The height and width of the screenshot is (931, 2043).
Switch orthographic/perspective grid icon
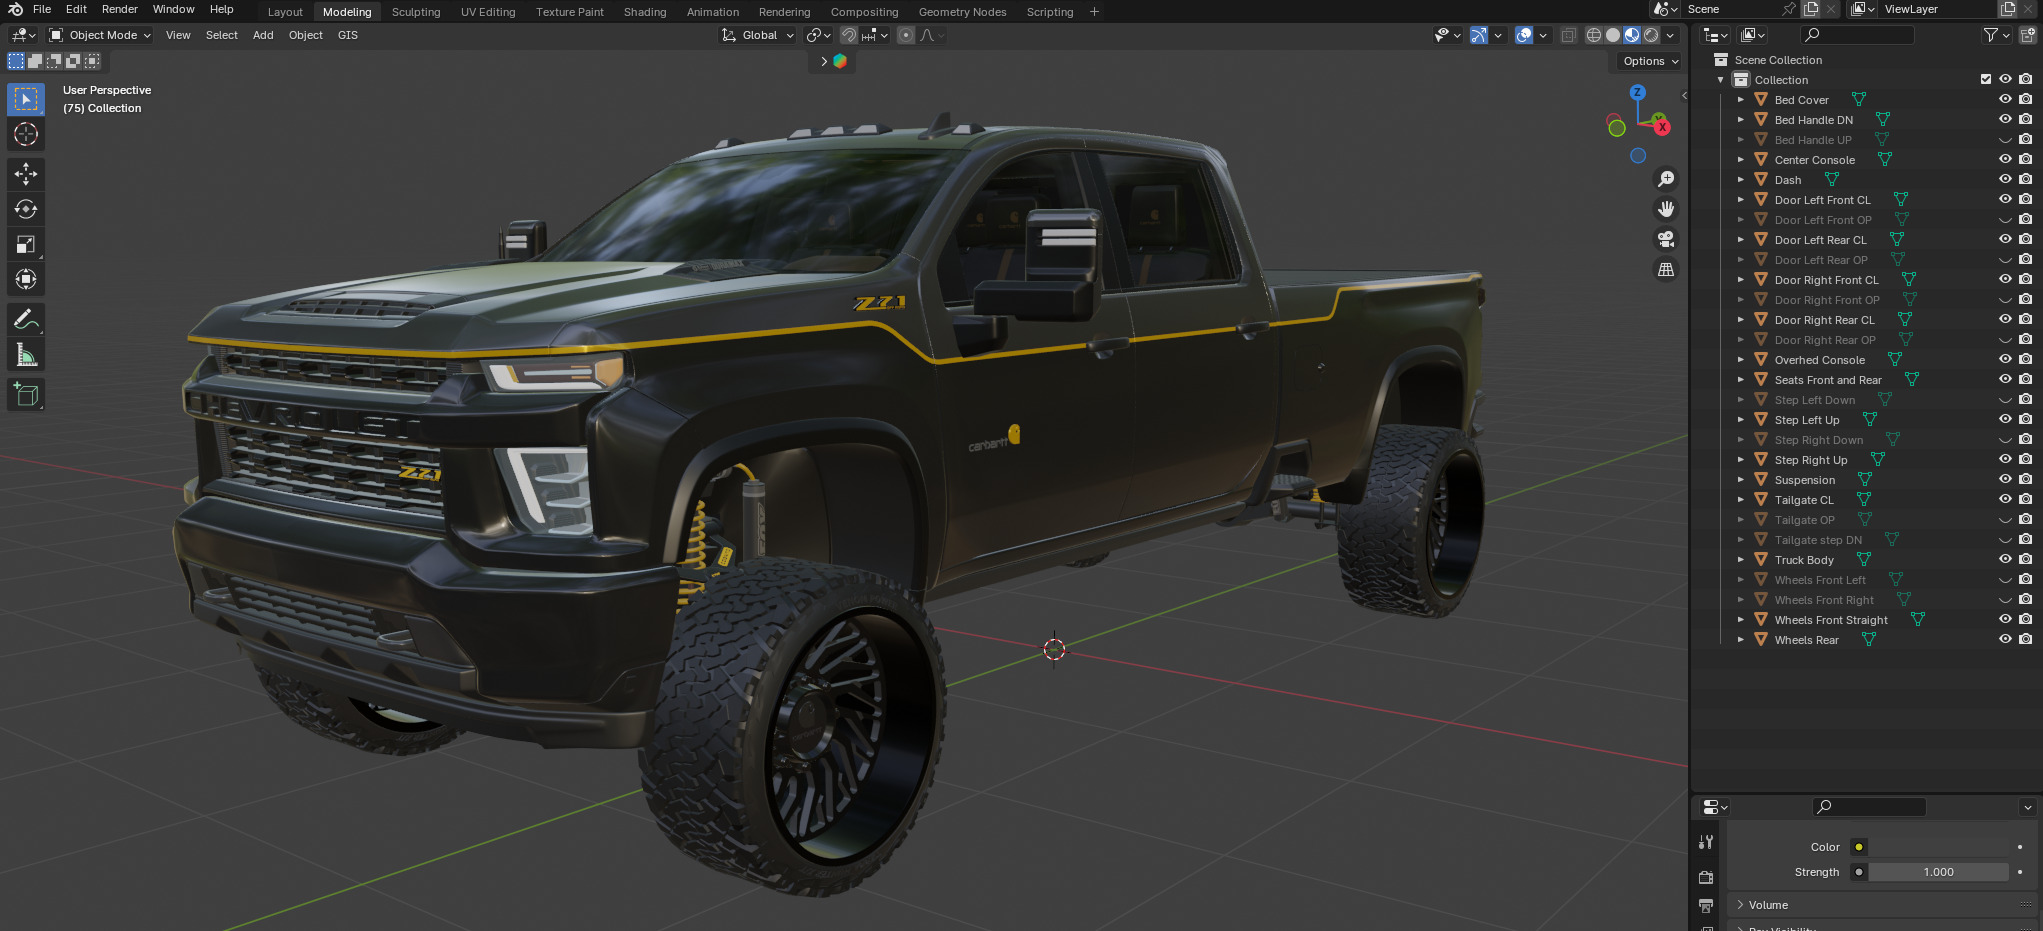coord(1666,269)
